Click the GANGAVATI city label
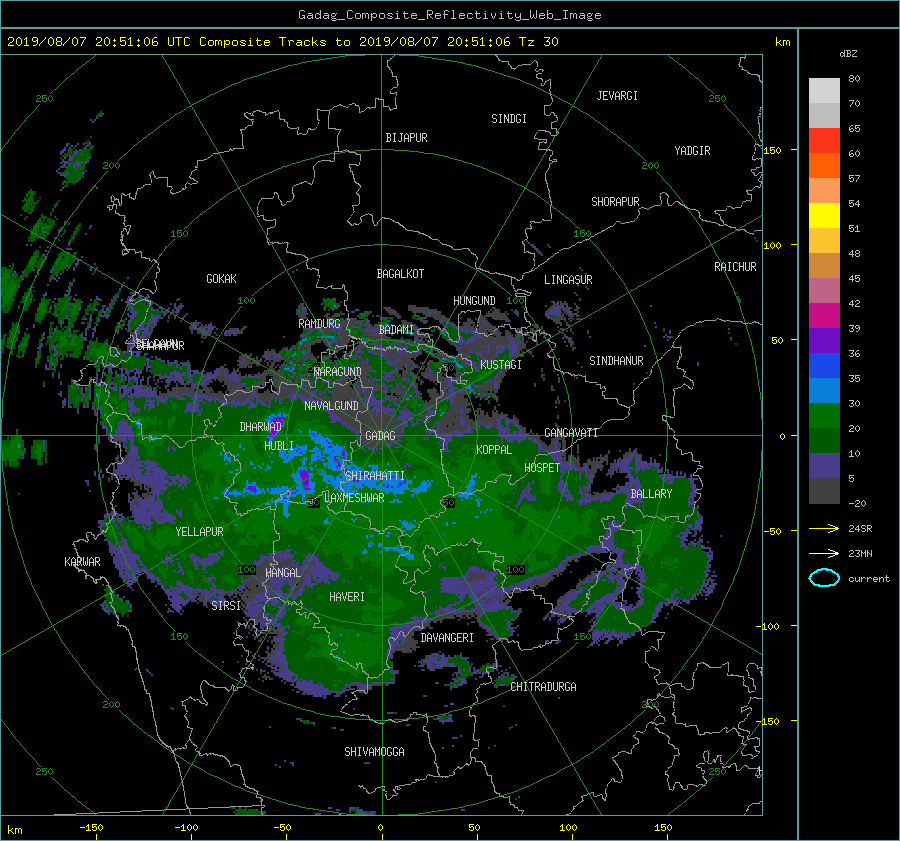Viewport: 900px width, 841px height. [x=571, y=433]
